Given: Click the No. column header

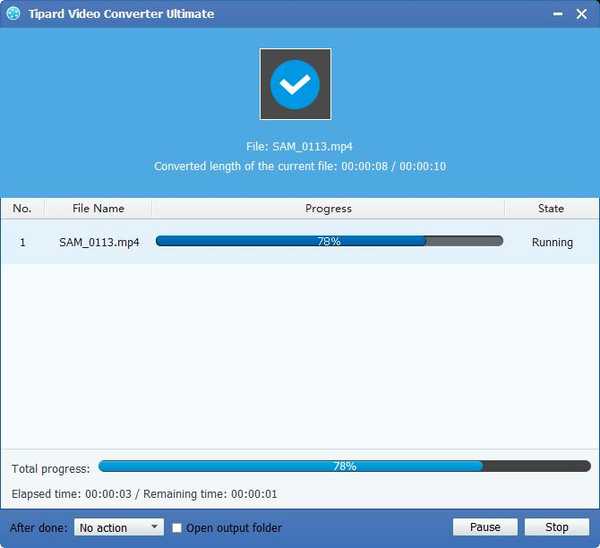Looking at the screenshot, I should pyautogui.click(x=22, y=209).
